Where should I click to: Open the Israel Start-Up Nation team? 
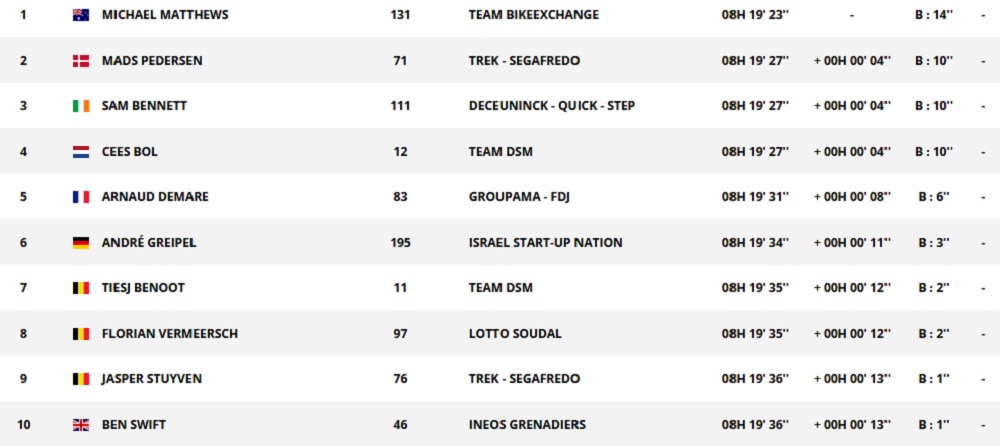(x=545, y=243)
